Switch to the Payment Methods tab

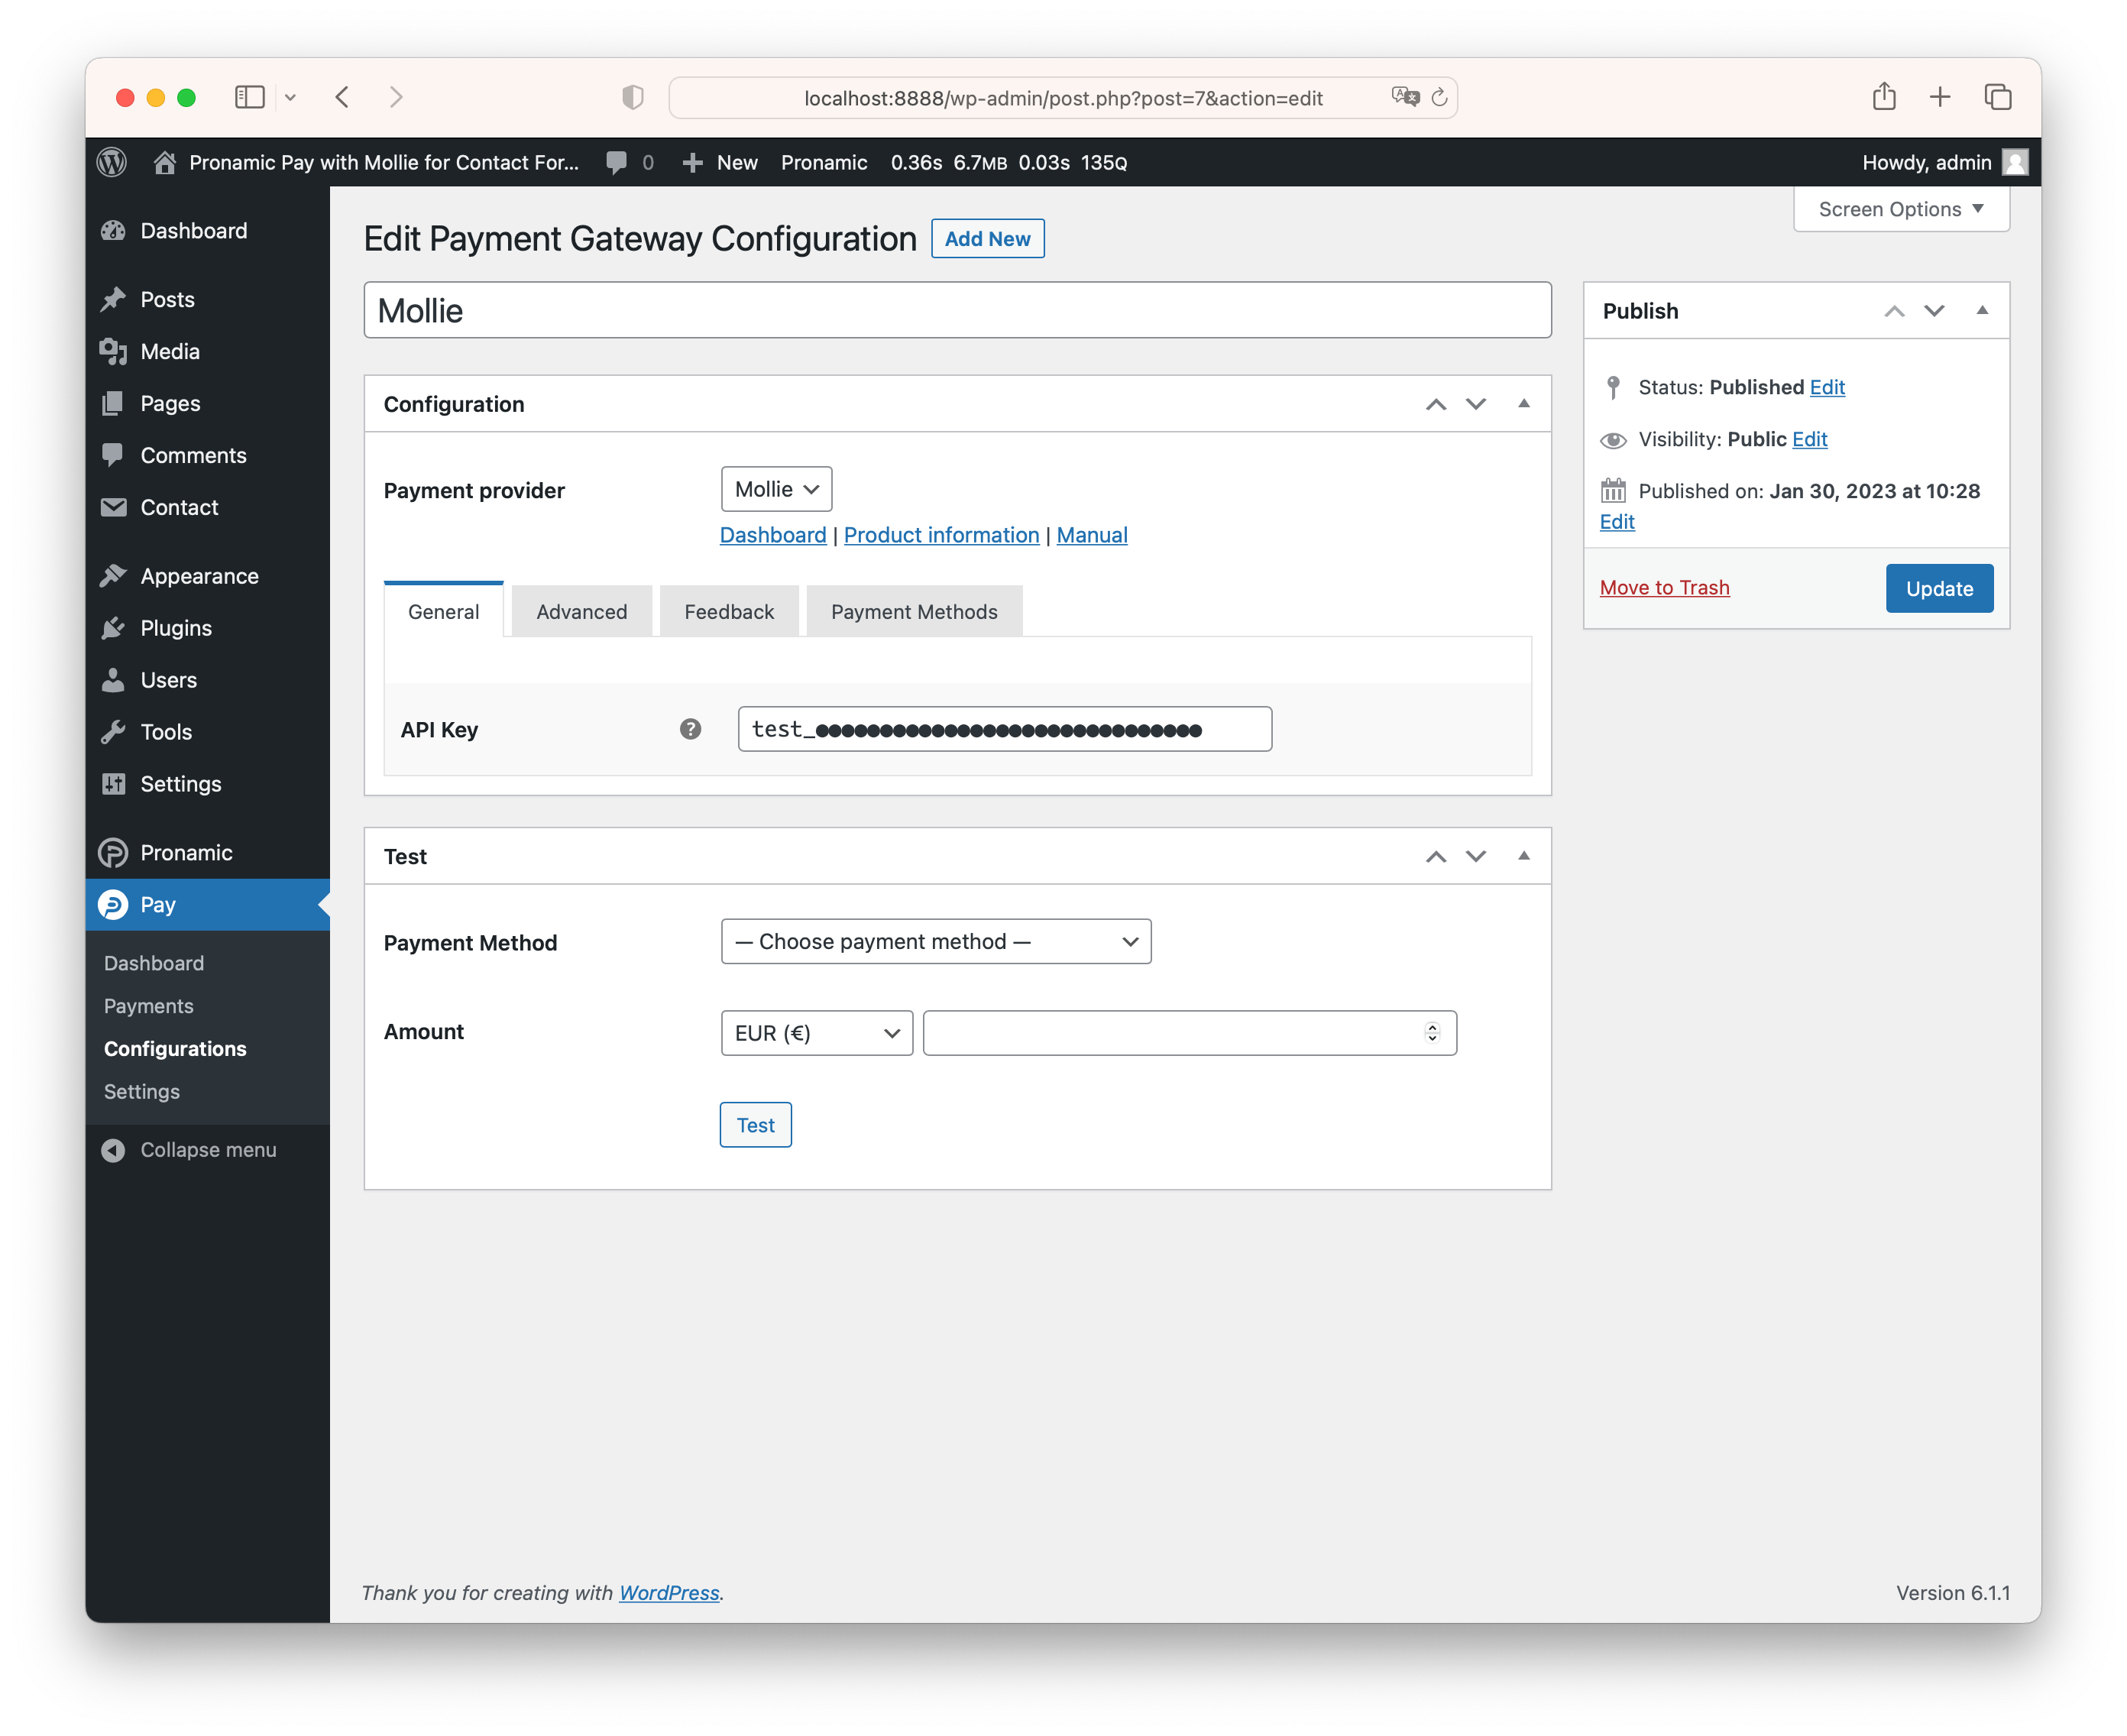[913, 612]
